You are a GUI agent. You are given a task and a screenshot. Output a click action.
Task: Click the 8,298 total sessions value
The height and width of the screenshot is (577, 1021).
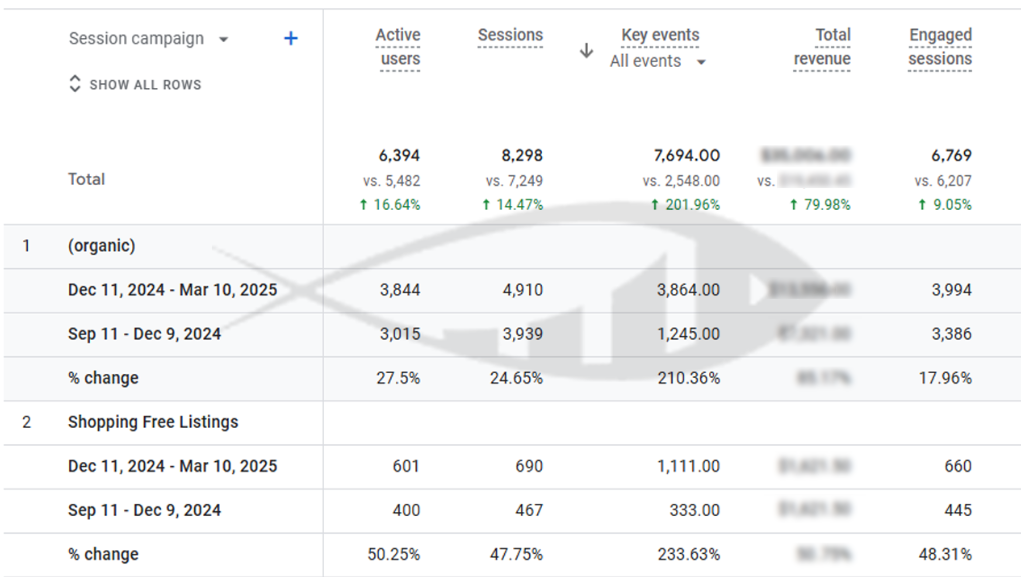point(522,156)
